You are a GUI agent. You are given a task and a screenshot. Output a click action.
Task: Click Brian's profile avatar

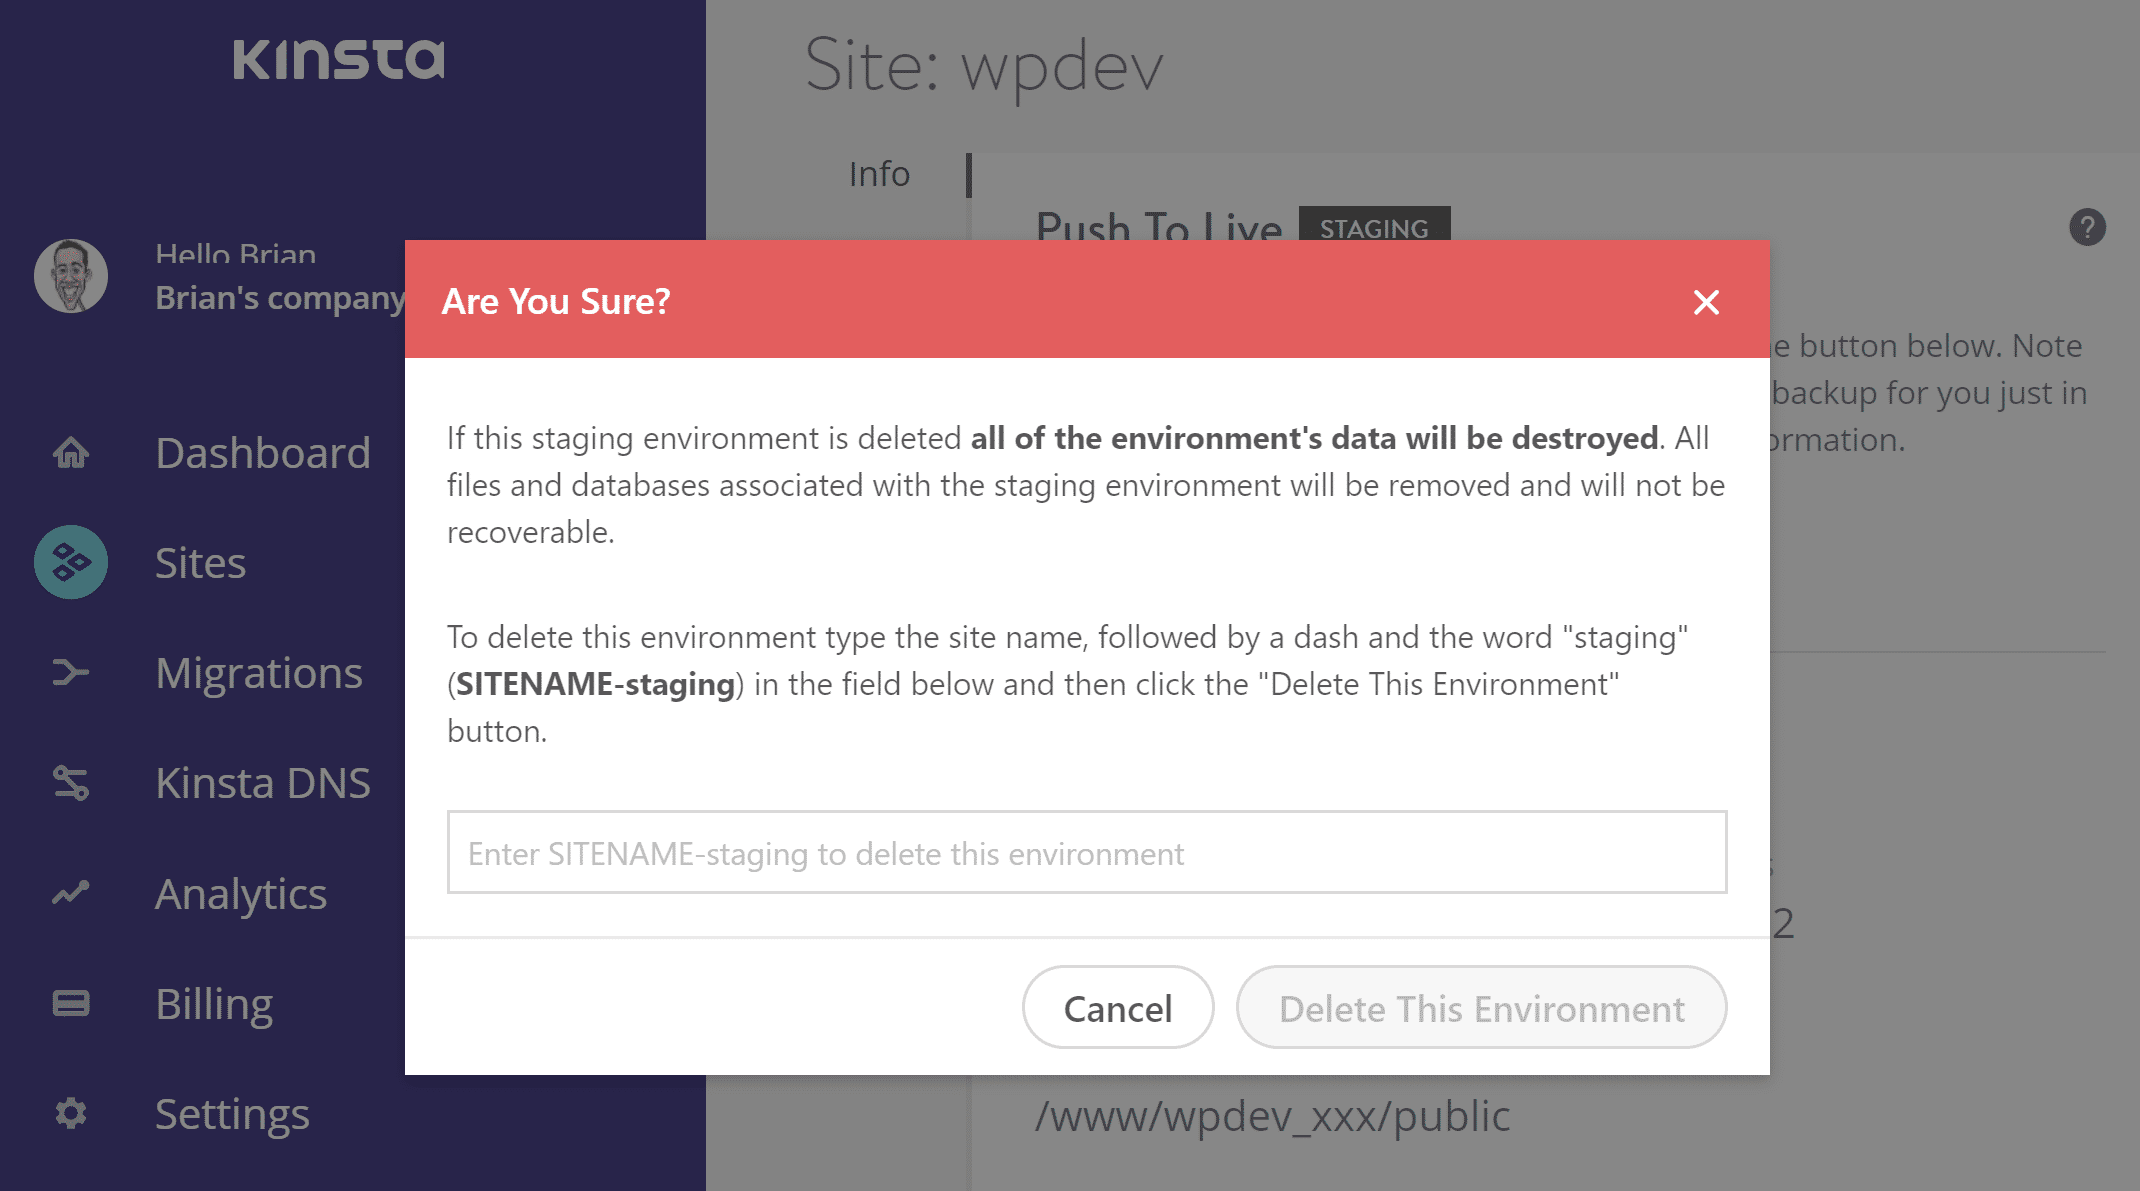[71, 276]
